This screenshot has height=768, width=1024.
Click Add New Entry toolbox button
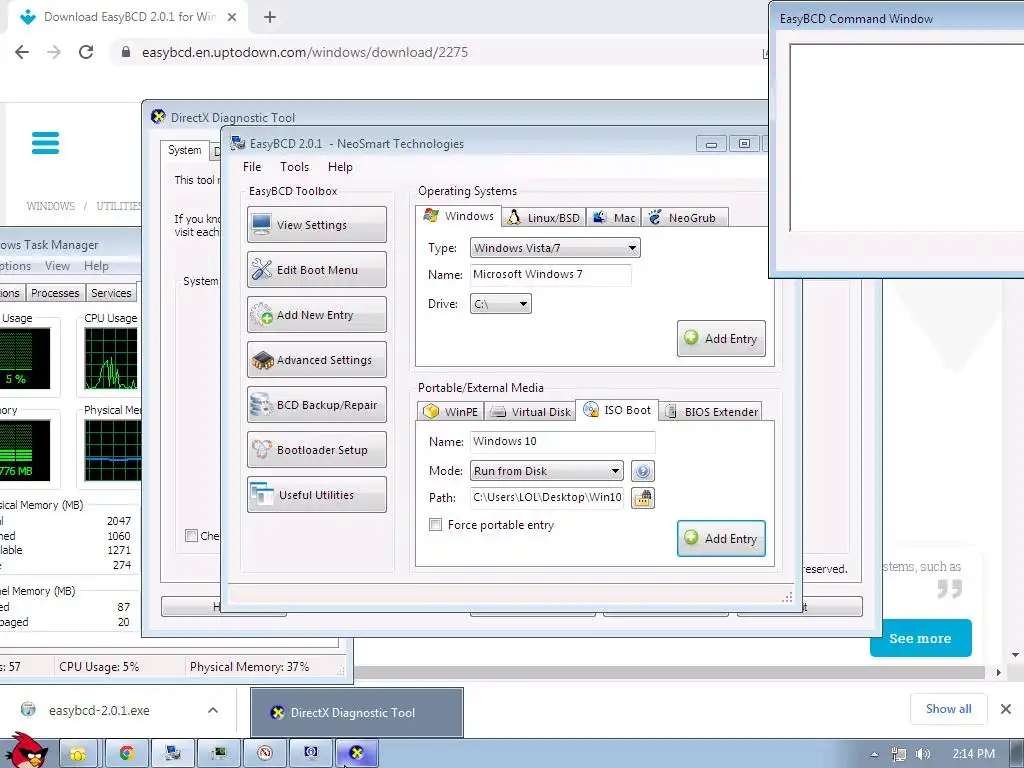[317, 315]
